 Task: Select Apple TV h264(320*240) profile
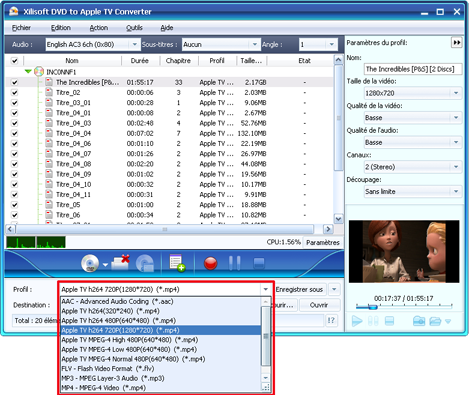coord(161,311)
